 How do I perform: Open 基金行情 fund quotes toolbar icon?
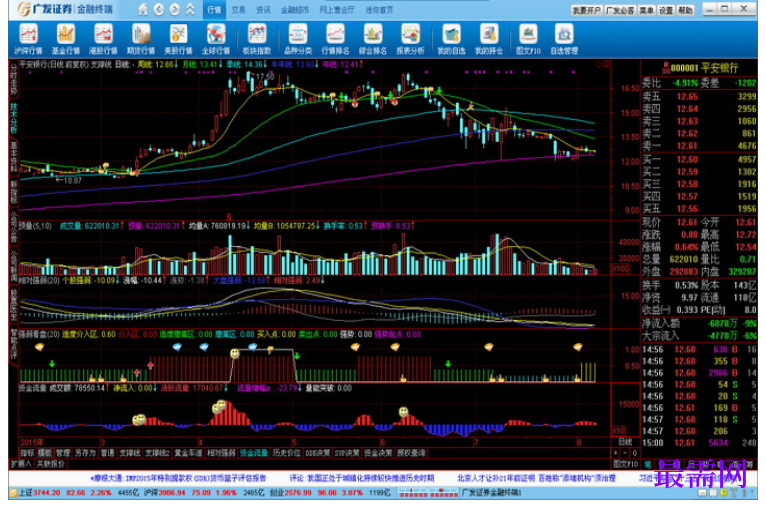pyautogui.click(x=65, y=39)
